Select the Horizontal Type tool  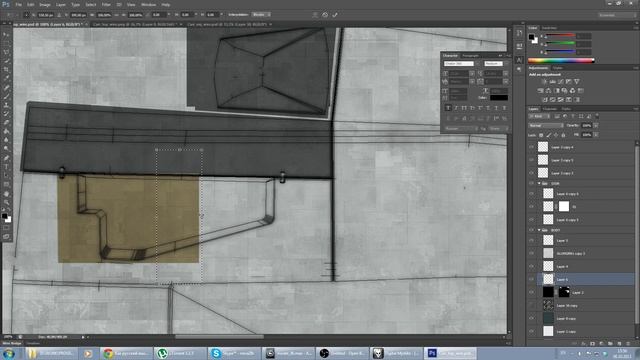[6, 167]
